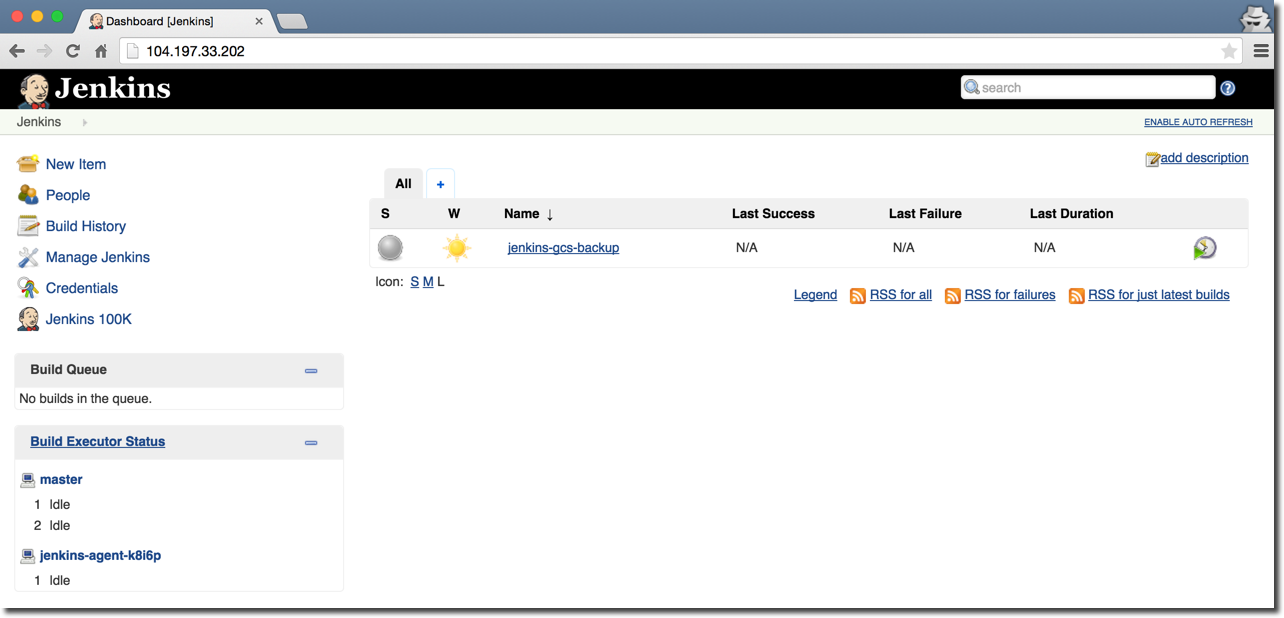Schedule a build for jenkins-gcs-backup
The image size is (1284, 618).
(1205, 248)
